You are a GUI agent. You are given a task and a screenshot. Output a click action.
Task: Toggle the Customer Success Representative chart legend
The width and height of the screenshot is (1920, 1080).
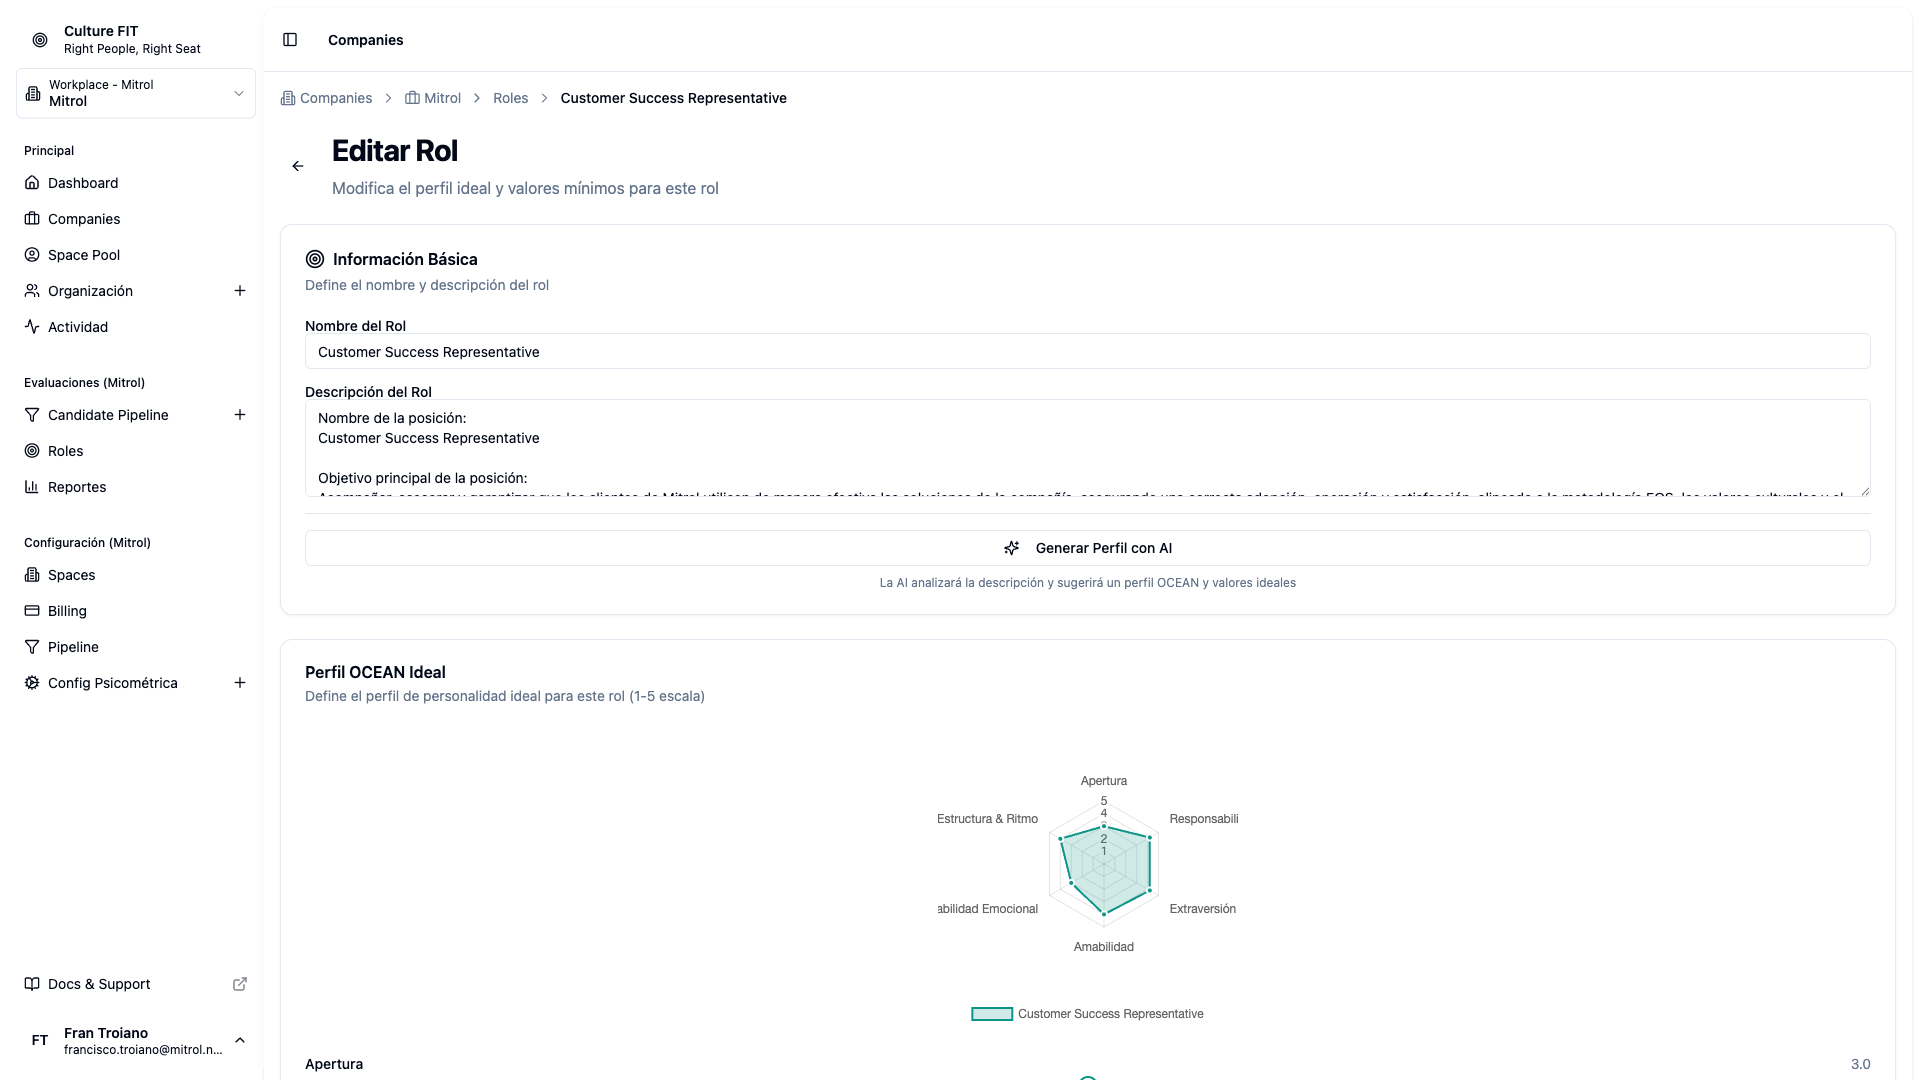coord(1088,1014)
